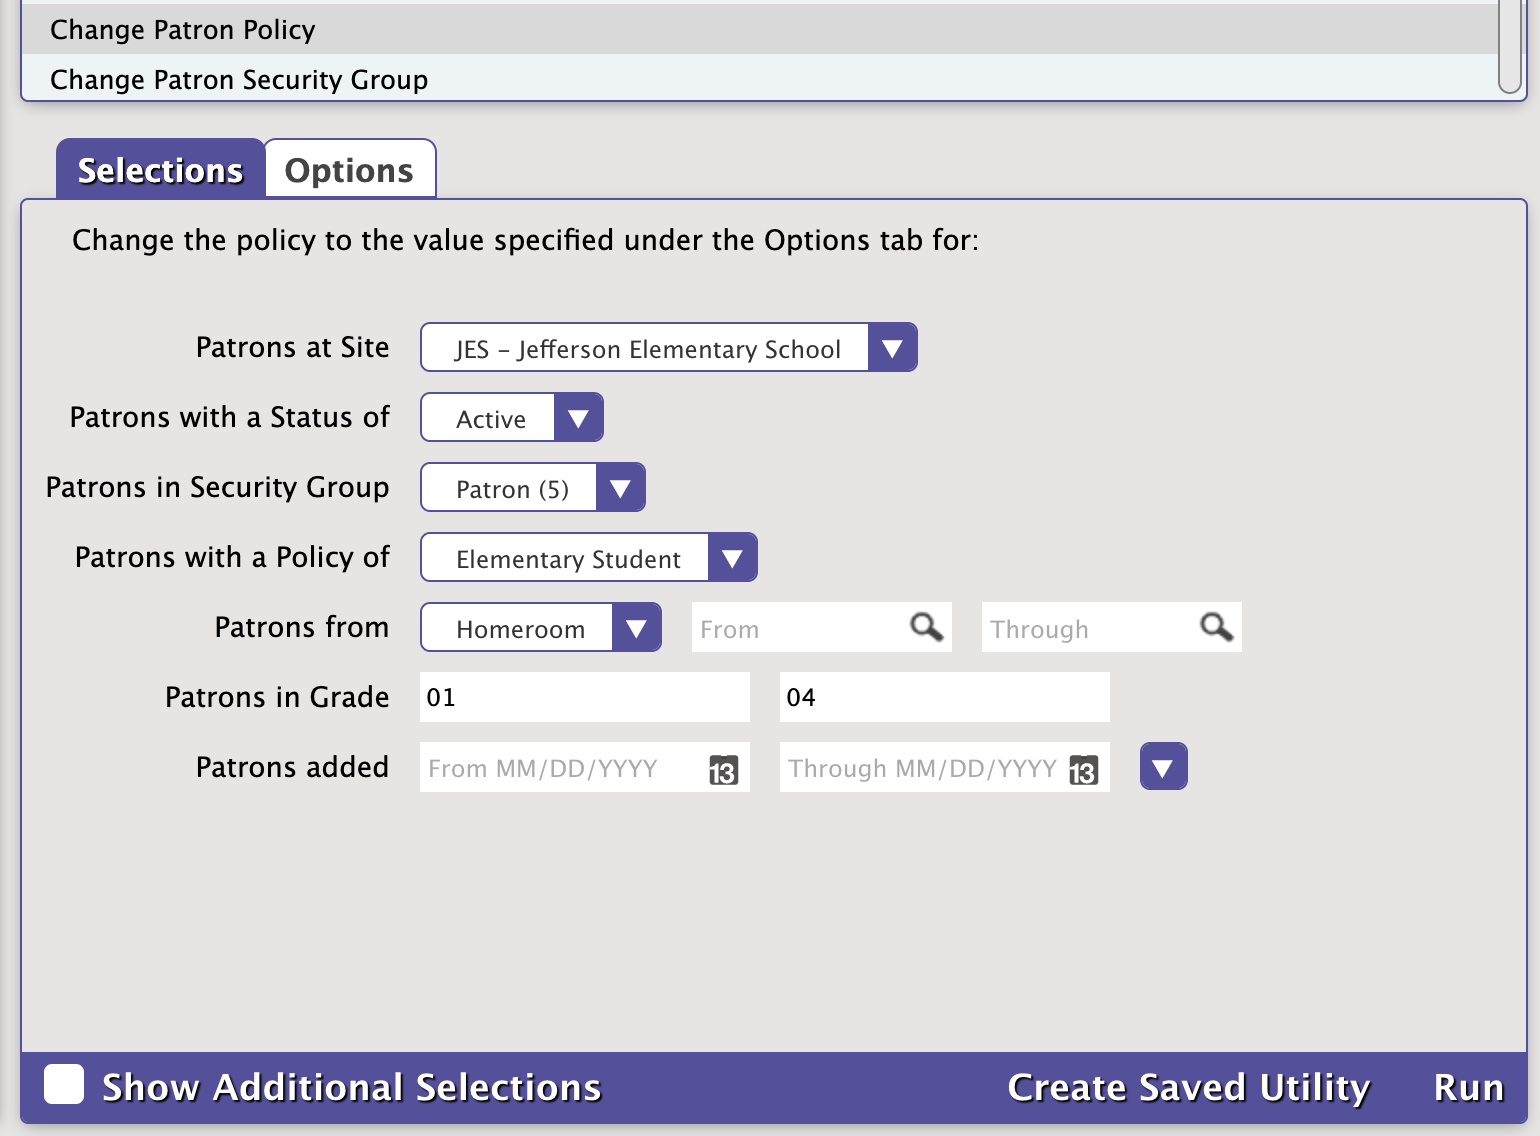Select Change Patron Policy from the list
1540x1136 pixels.
click(182, 29)
